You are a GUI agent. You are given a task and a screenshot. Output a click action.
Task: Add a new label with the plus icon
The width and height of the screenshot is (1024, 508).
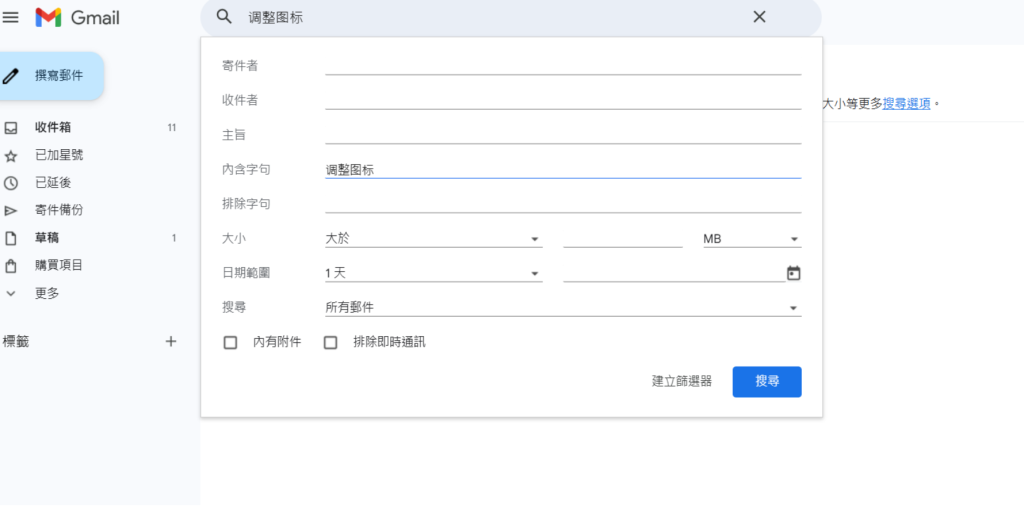click(x=170, y=341)
